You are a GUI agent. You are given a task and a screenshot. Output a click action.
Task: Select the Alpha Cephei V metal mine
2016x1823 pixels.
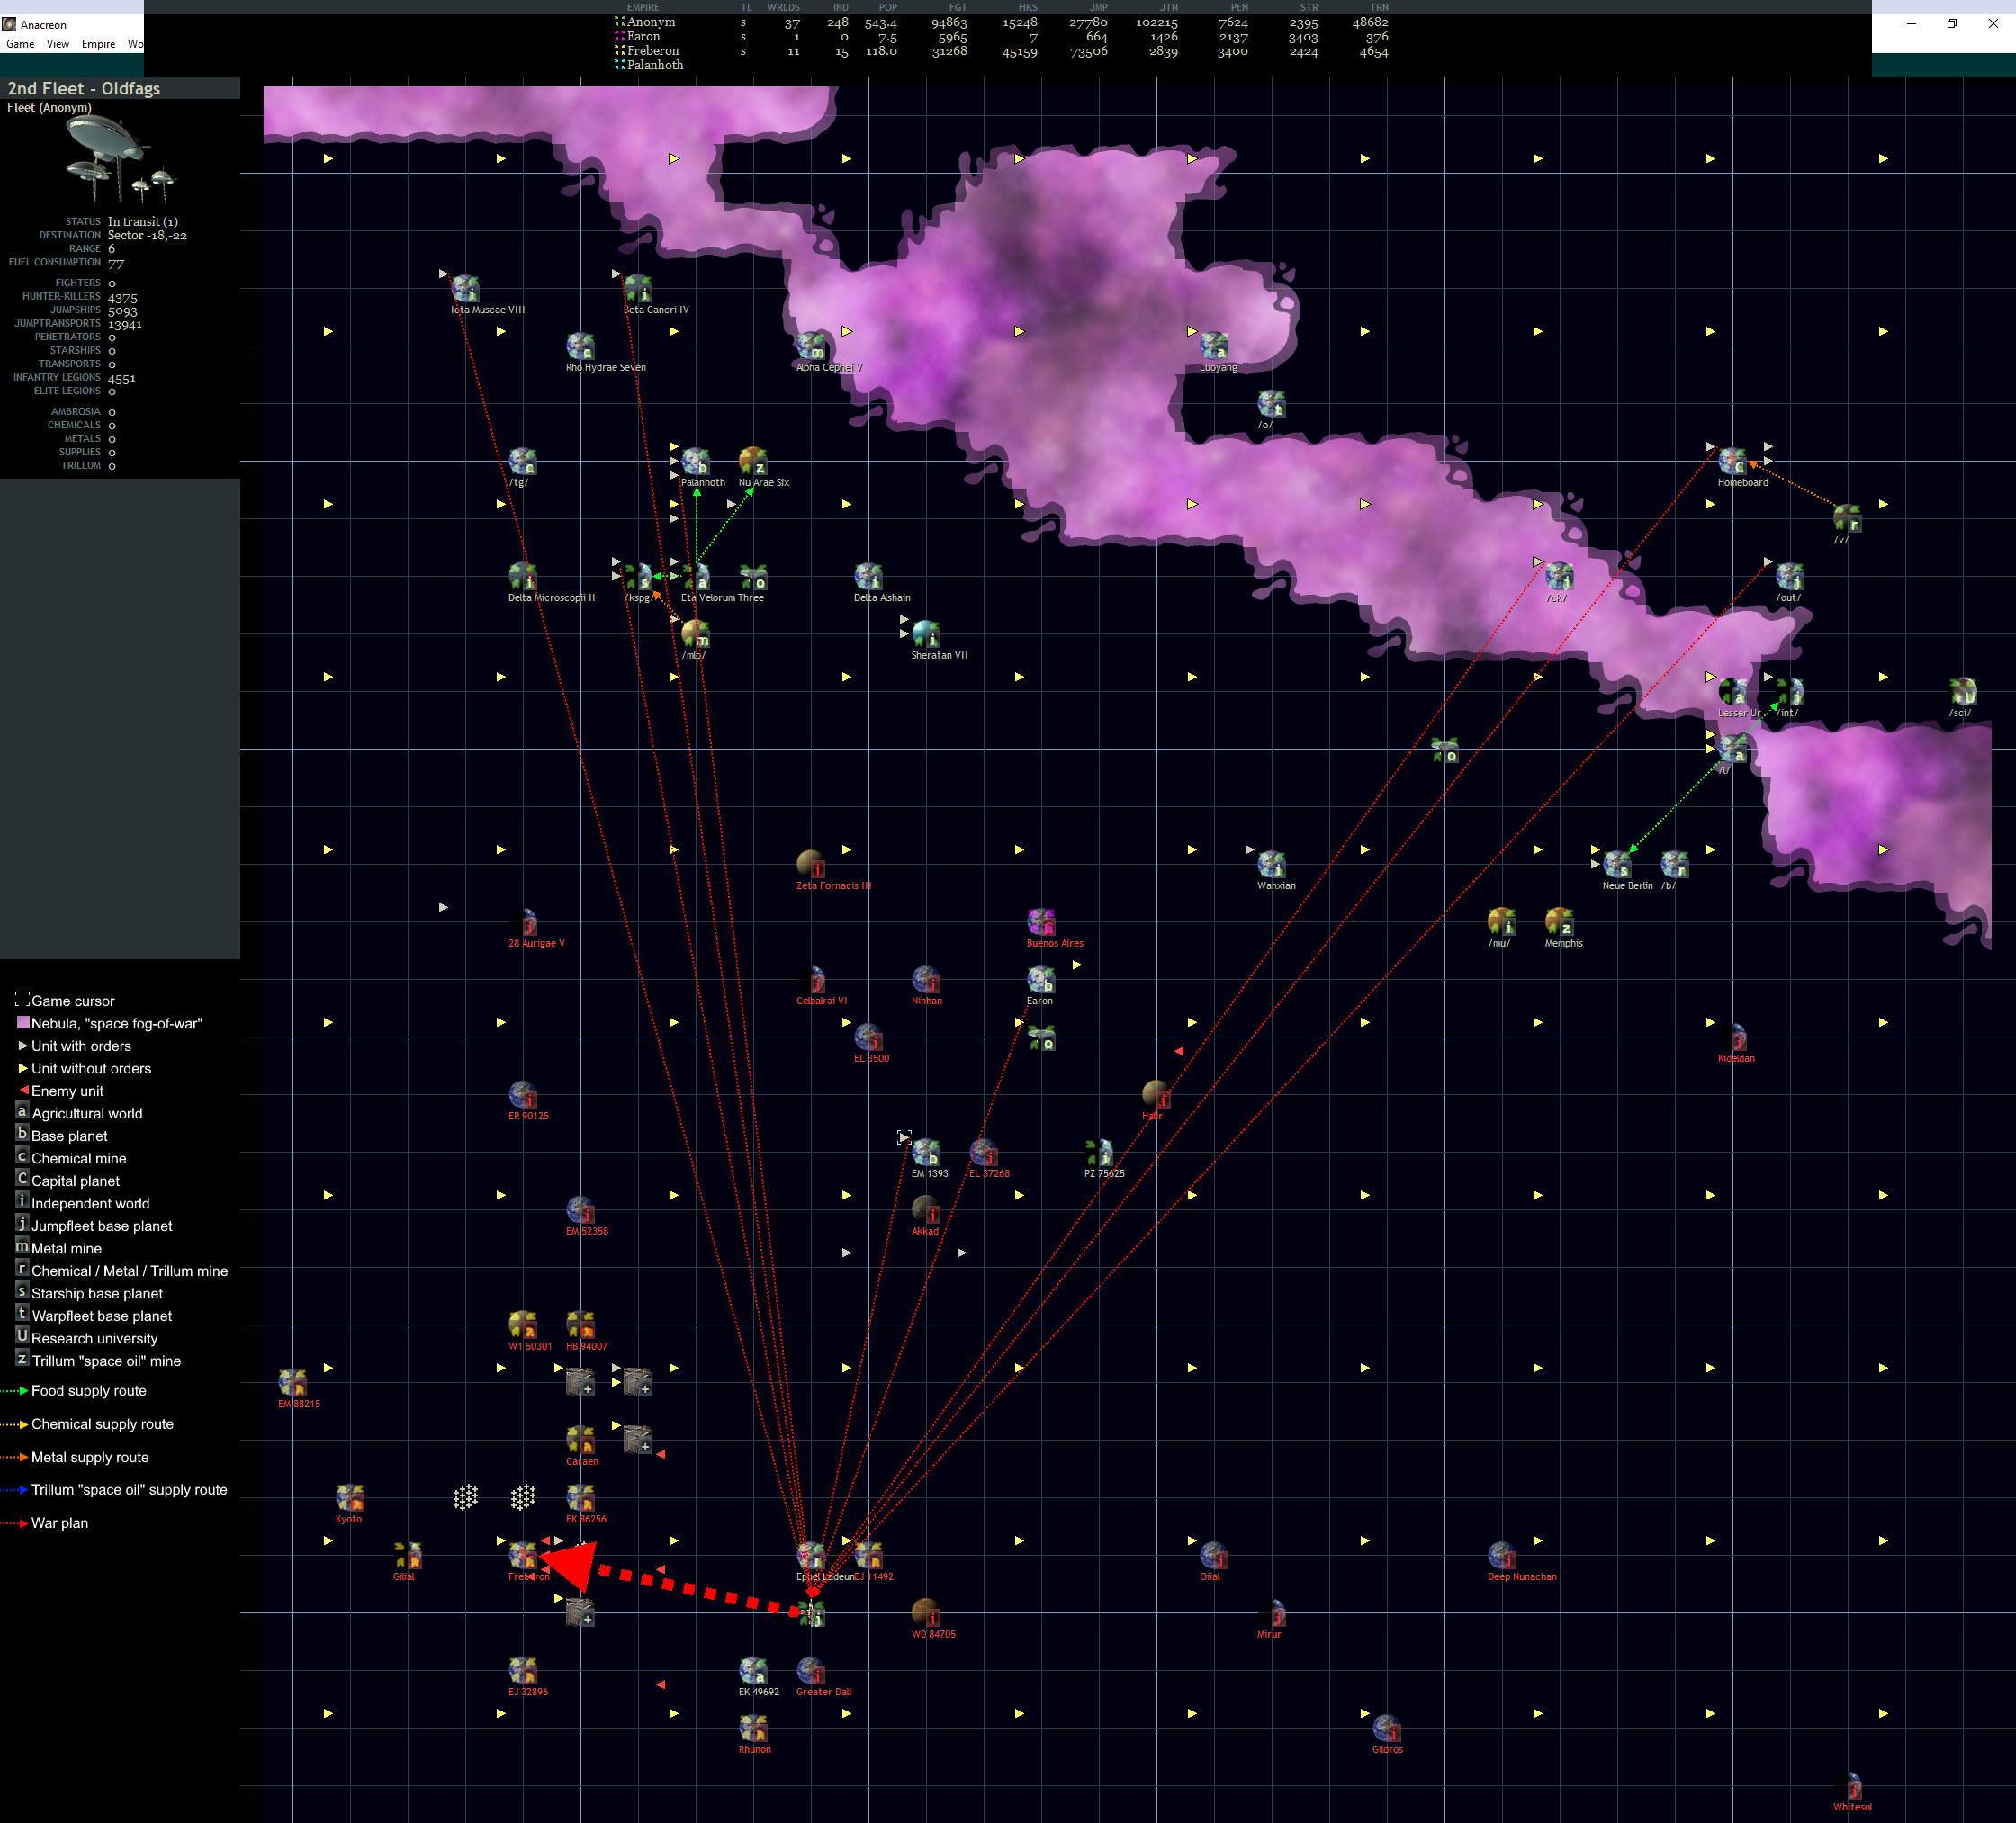pos(811,346)
